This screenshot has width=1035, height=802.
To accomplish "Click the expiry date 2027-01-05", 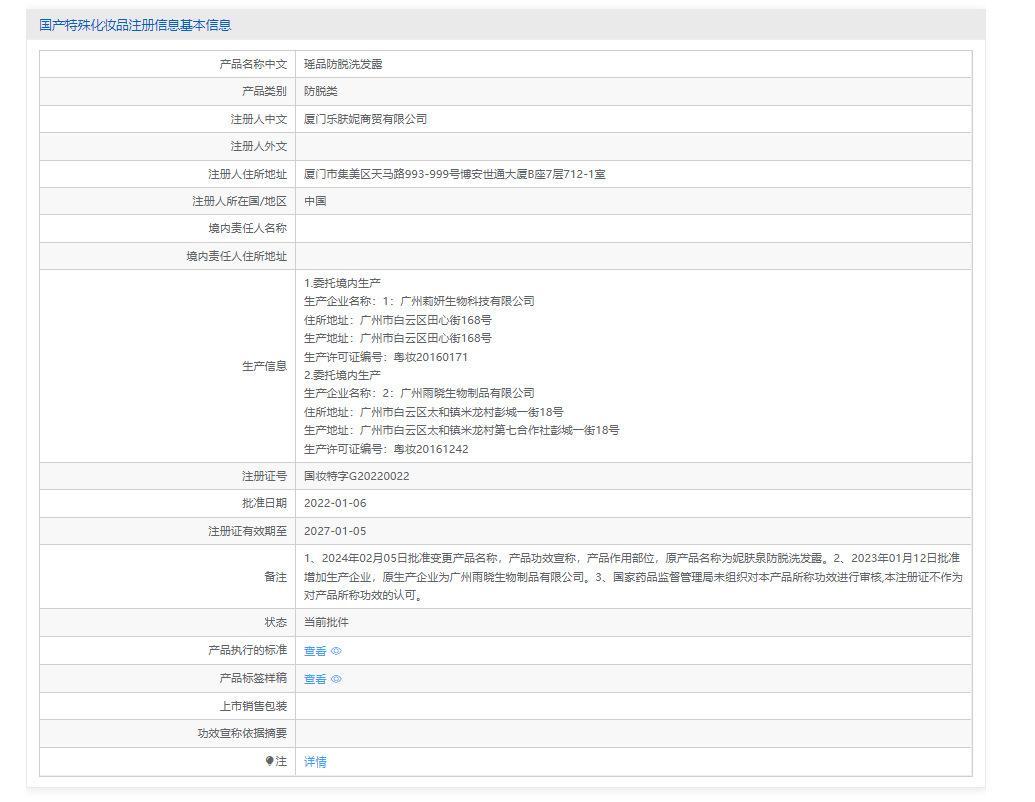I will [x=335, y=531].
